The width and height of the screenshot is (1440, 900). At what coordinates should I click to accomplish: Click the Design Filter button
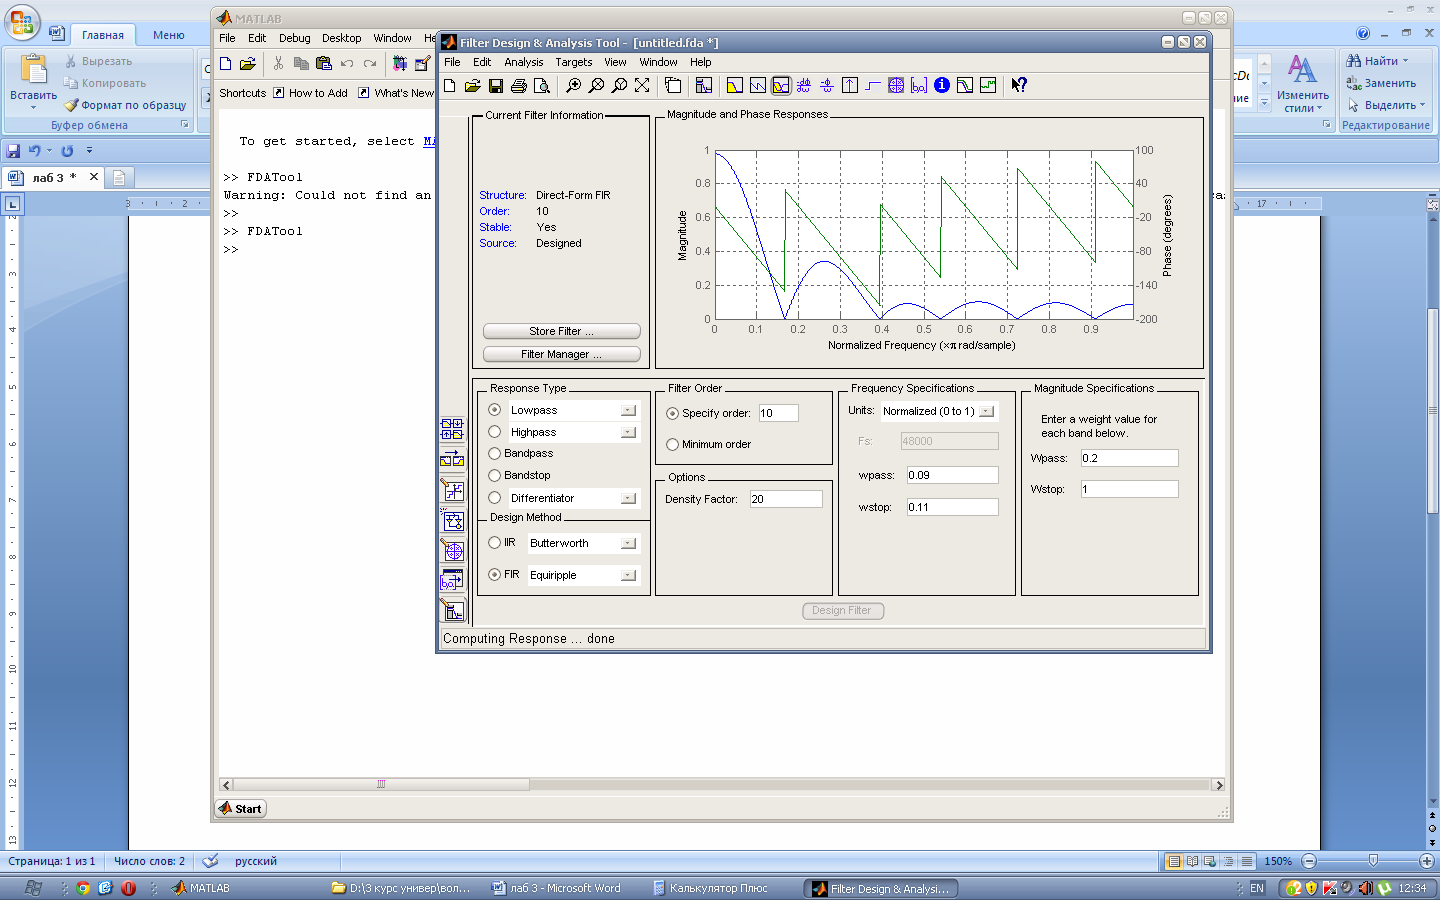(843, 611)
